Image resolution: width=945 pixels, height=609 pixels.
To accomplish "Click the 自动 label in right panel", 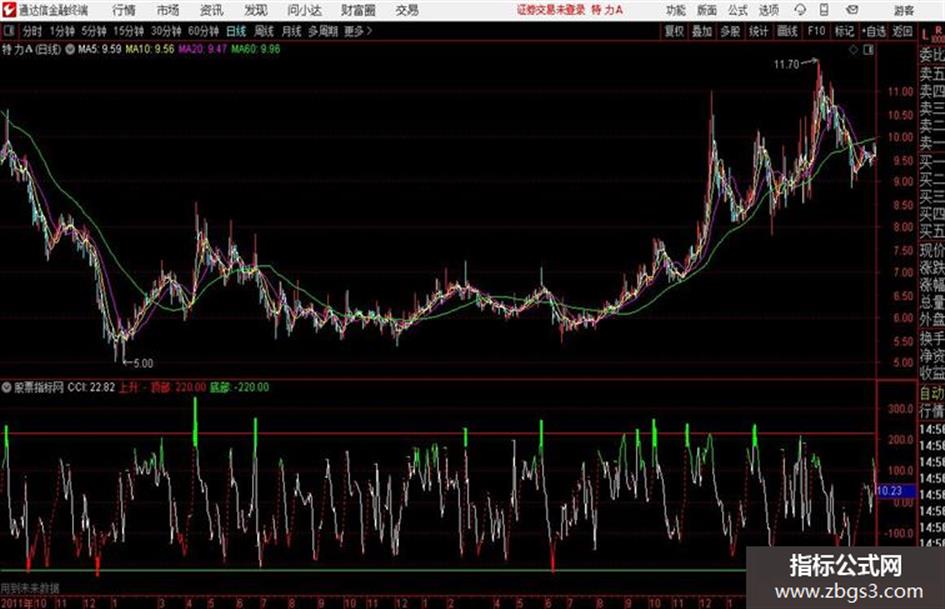I will pyautogui.click(x=932, y=393).
